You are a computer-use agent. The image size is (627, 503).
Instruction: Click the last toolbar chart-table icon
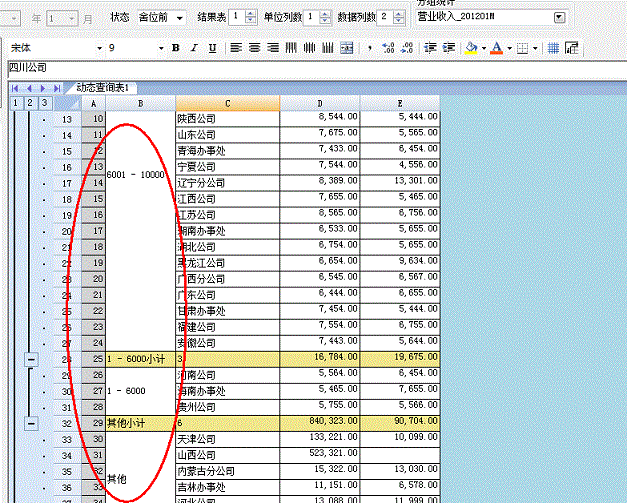pyautogui.click(x=572, y=48)
